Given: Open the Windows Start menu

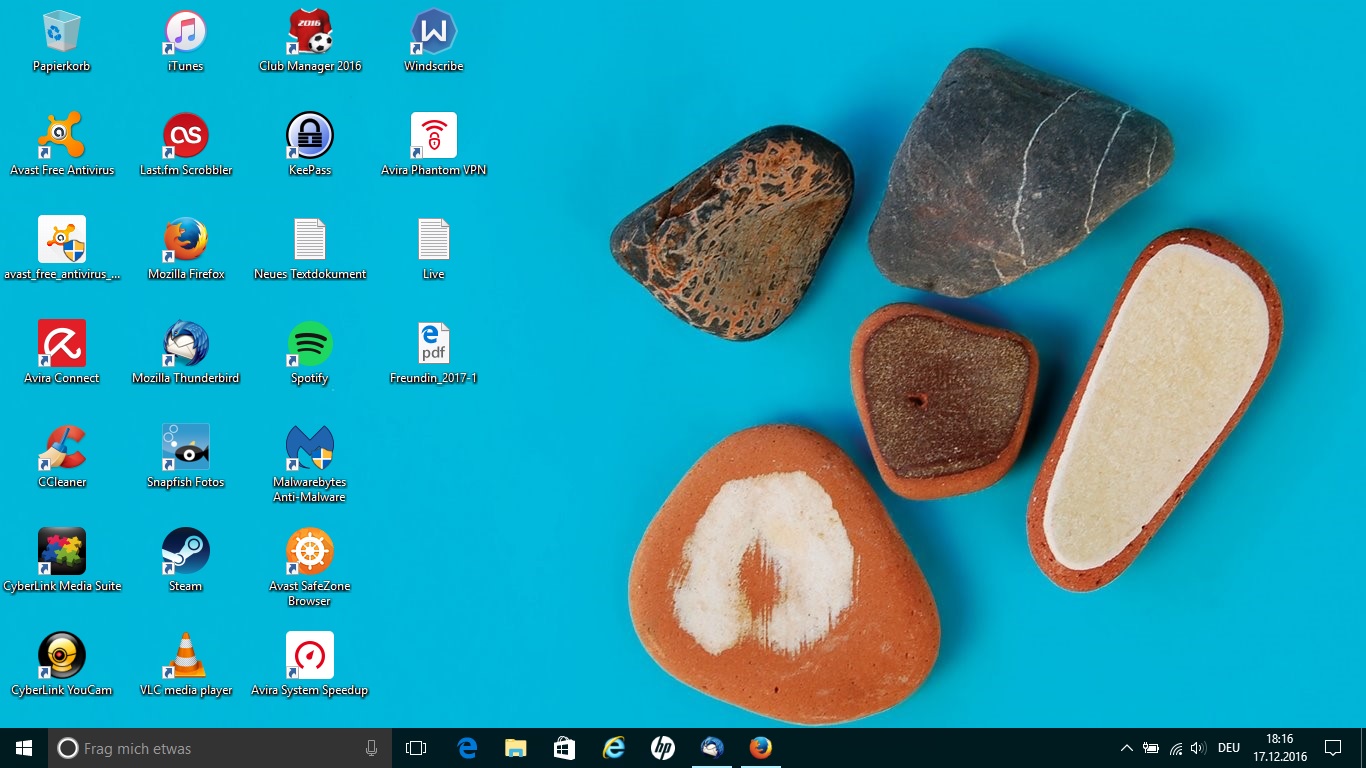Looking at the screenshot, I should [24, 748].
